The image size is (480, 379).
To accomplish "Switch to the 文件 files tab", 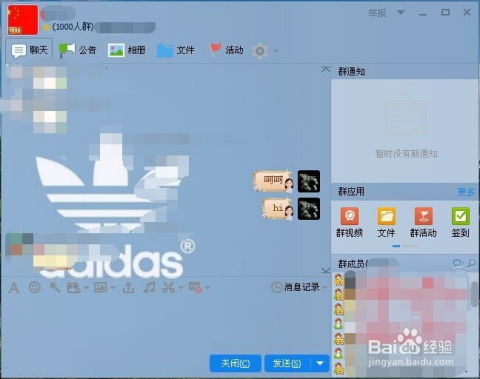I will [x=176, y=51].
